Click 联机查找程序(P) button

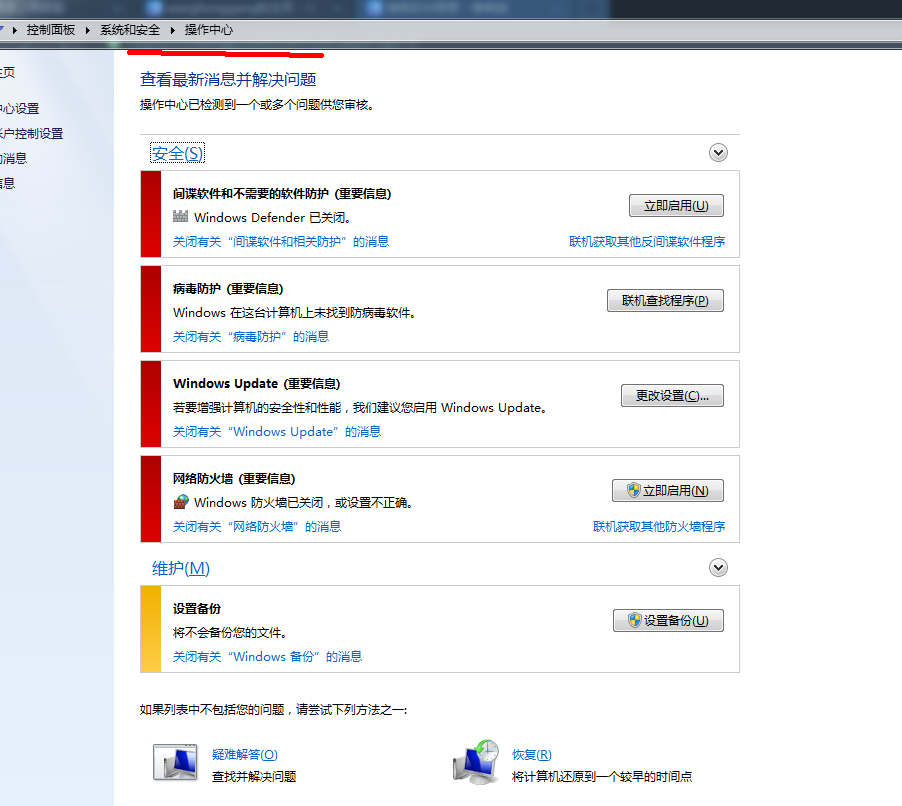click(x=665, y=300)
